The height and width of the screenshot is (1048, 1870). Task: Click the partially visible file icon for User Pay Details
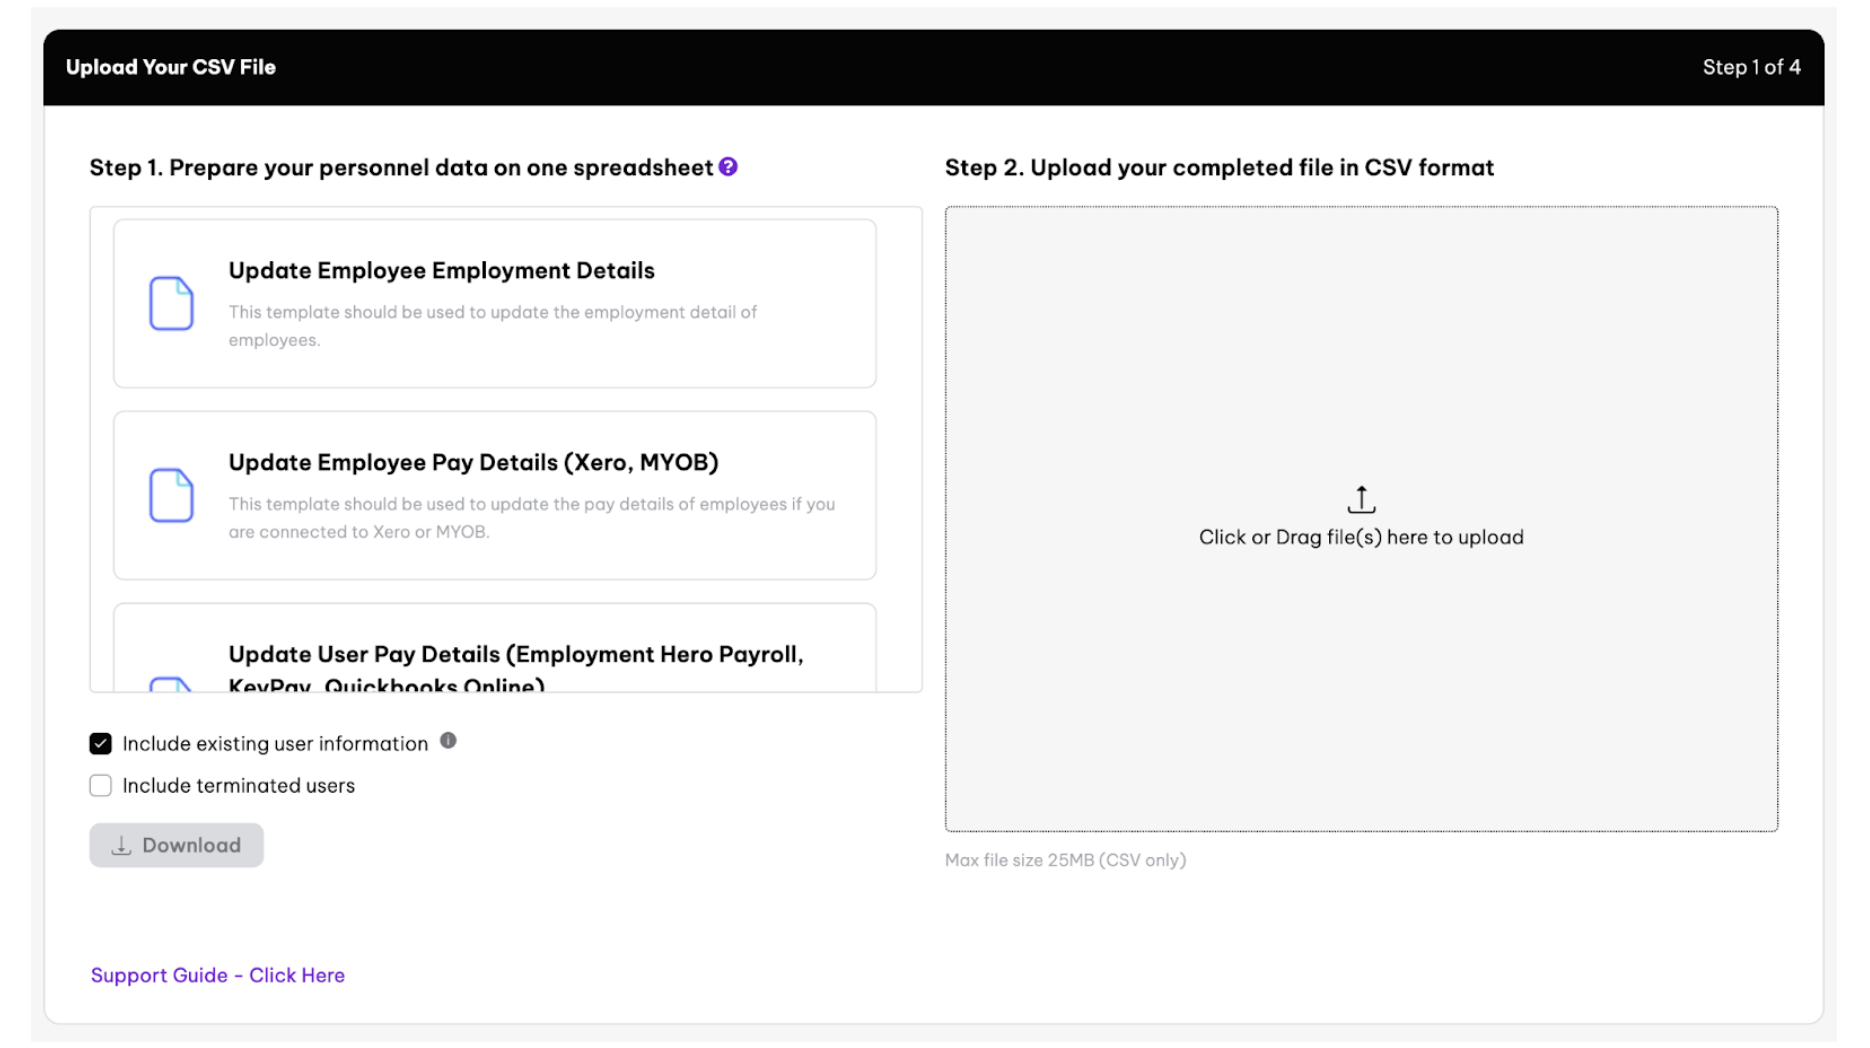[171, 683]
